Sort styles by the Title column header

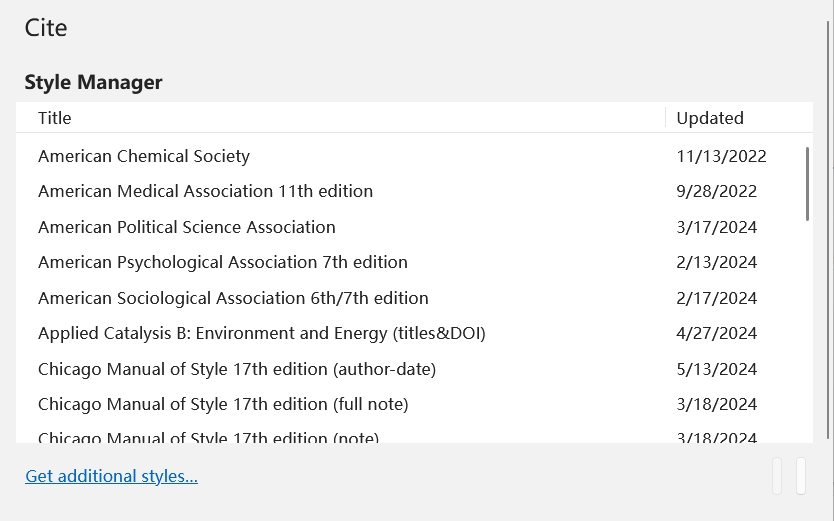coord(340,117)
